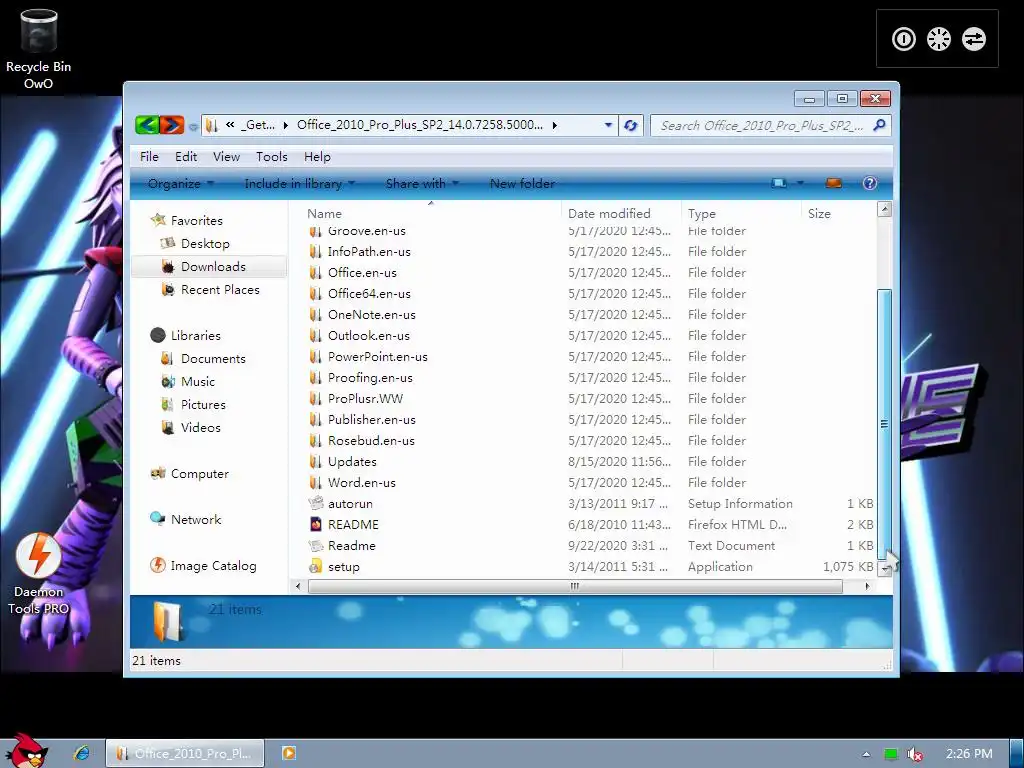The width and height of the screenshot is (1024, 768).
Task: Click the vertical scrollbar thumb
Action: tap(884, 423)
